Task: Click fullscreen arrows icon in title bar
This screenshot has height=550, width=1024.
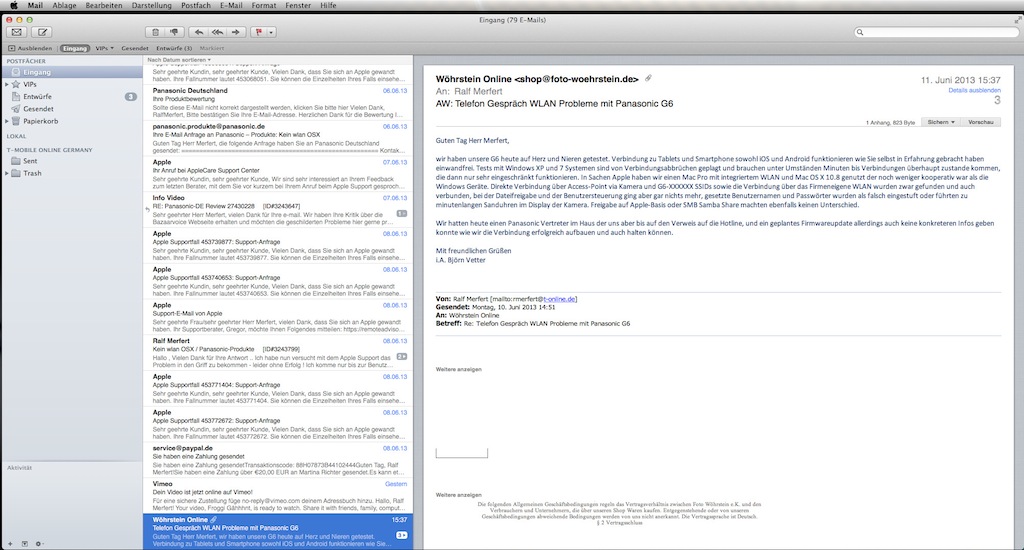Action: (x=1017, y=20)
